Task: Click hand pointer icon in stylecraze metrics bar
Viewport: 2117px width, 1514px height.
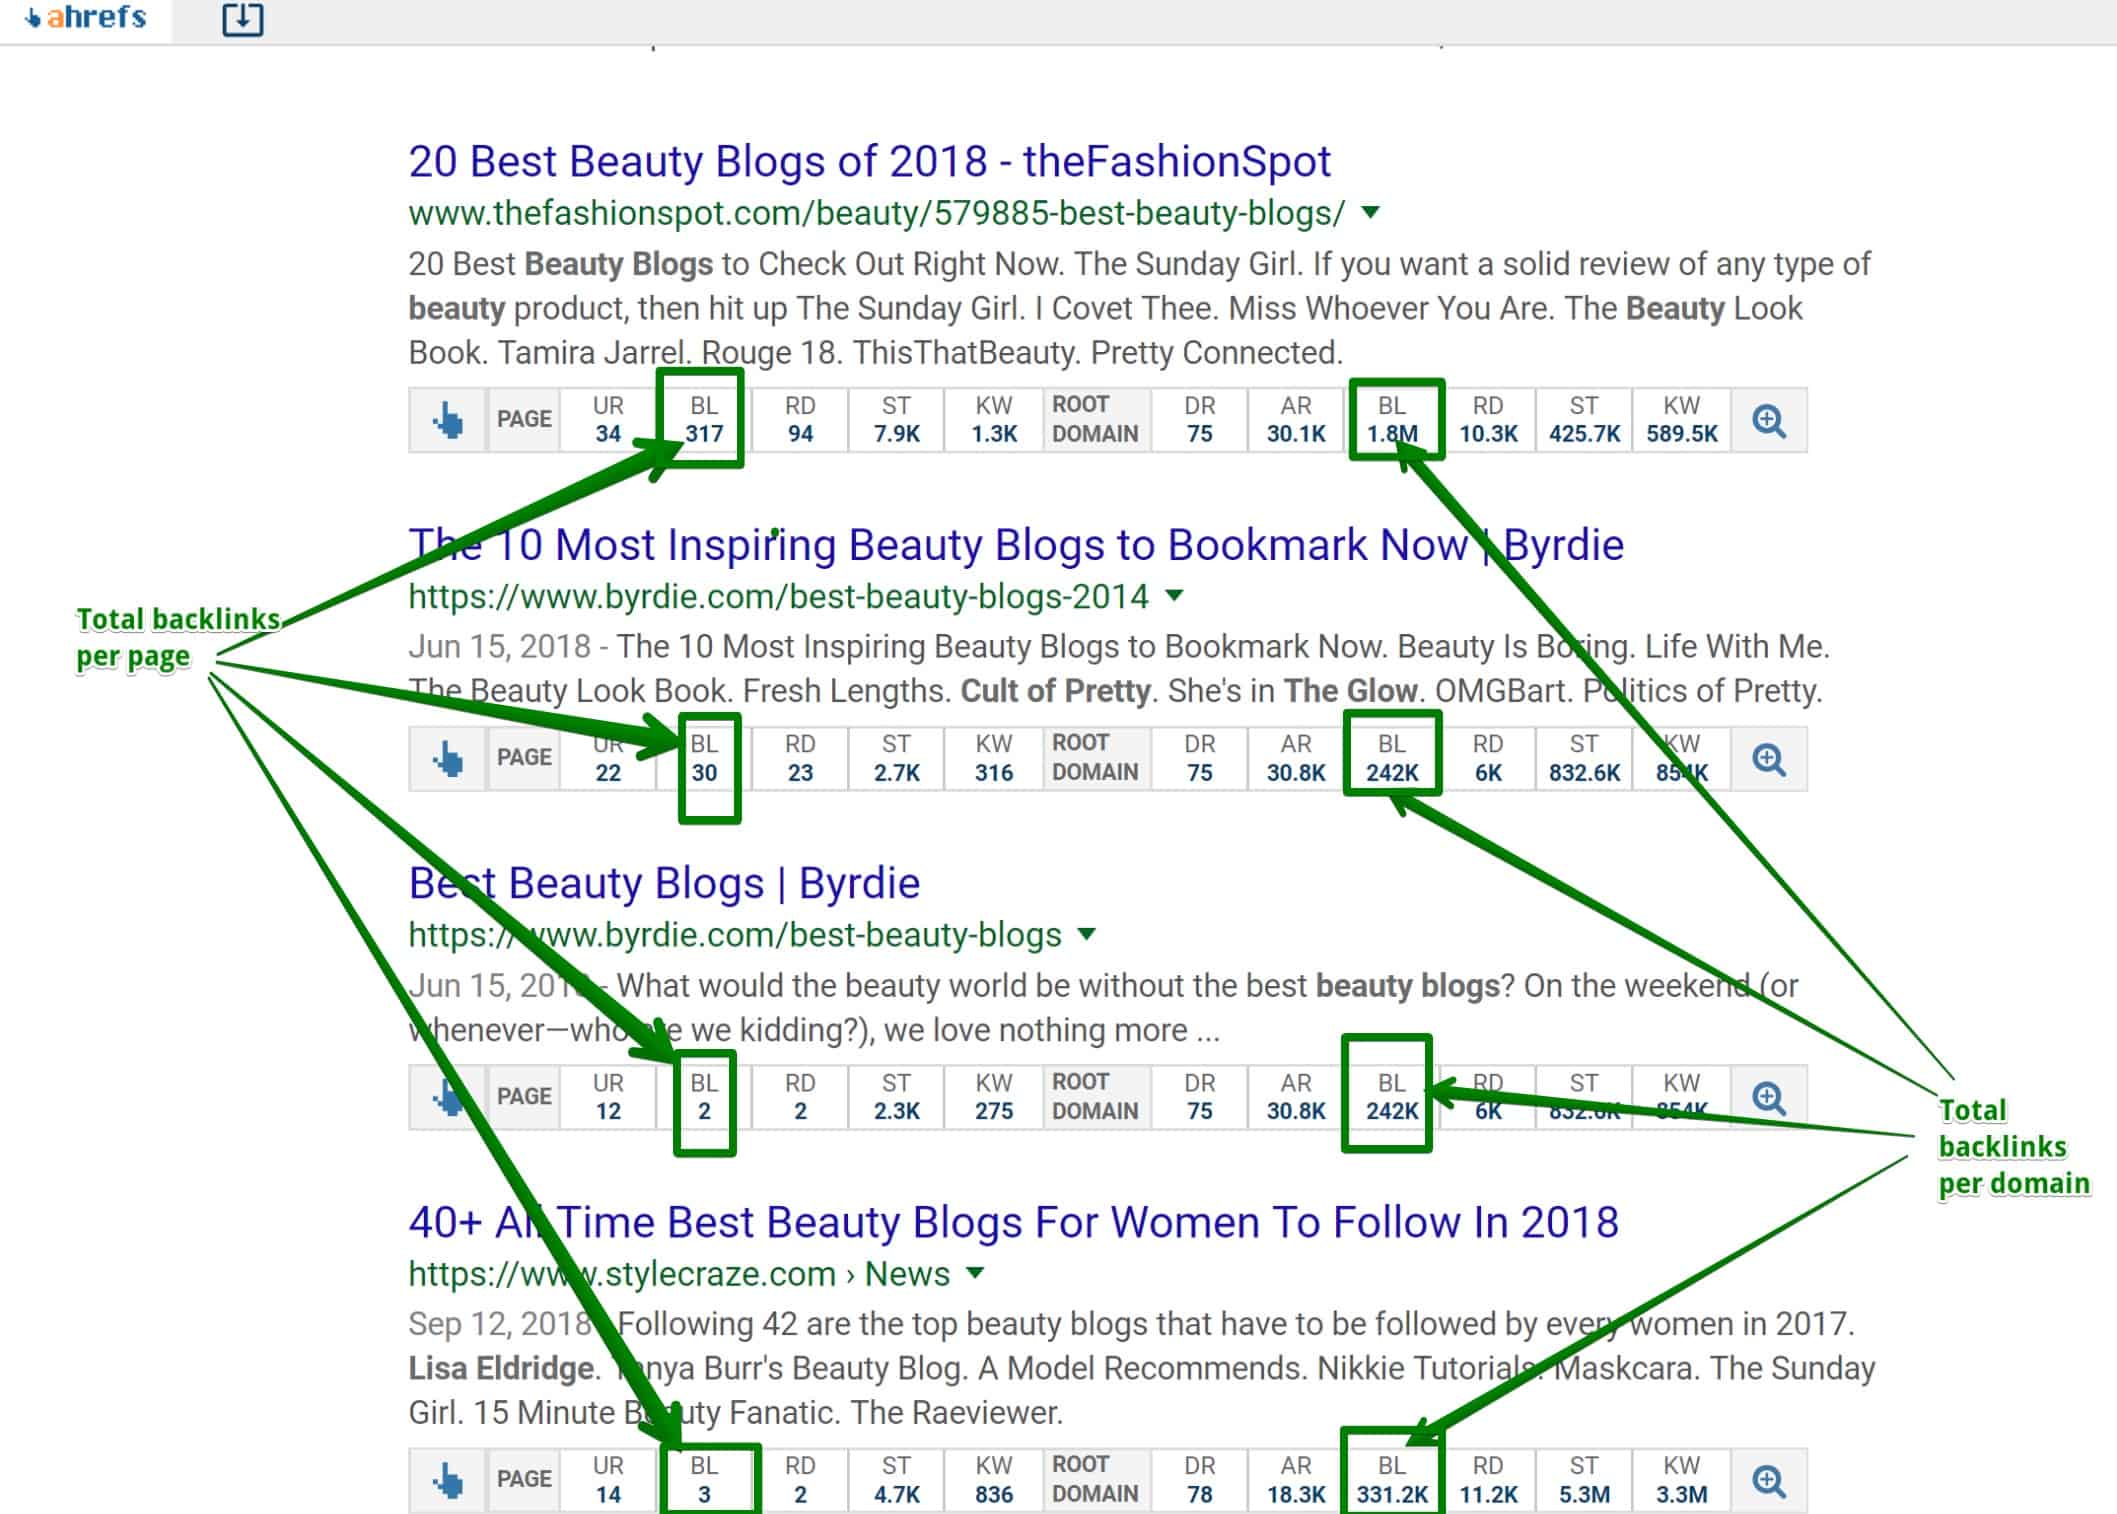Action: pos(448,1480)
